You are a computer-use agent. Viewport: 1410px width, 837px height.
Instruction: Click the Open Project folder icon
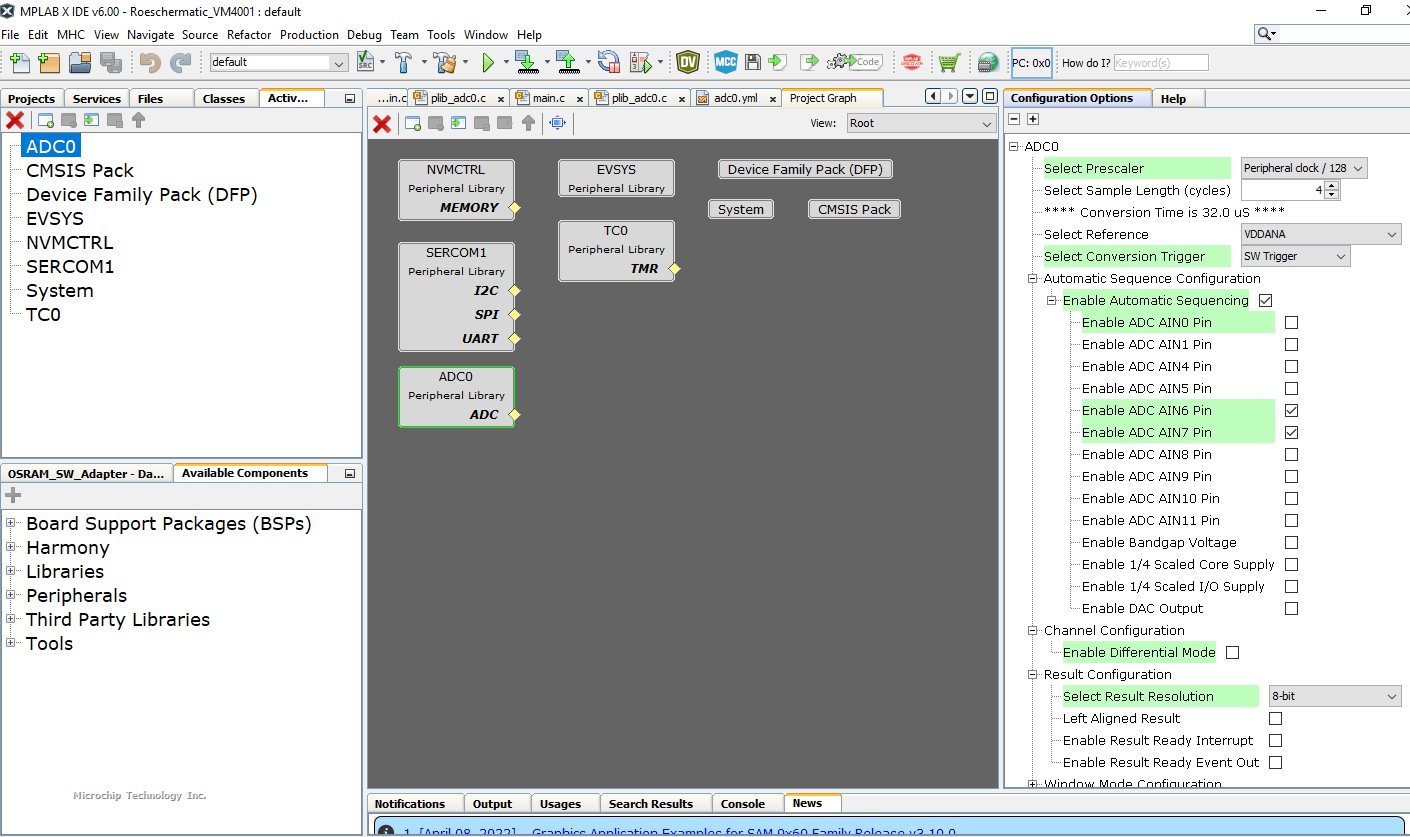pos(80,62)
